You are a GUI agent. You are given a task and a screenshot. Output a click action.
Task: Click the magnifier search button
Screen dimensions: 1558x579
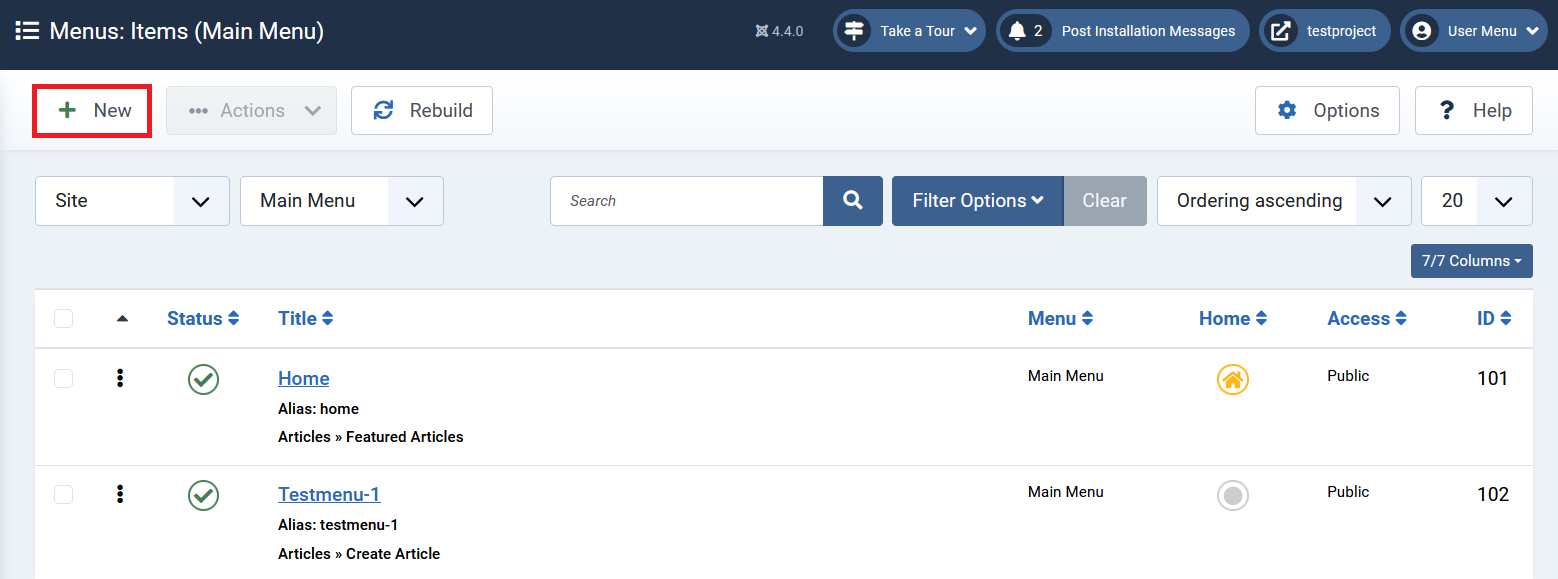(x=853, y=201)
